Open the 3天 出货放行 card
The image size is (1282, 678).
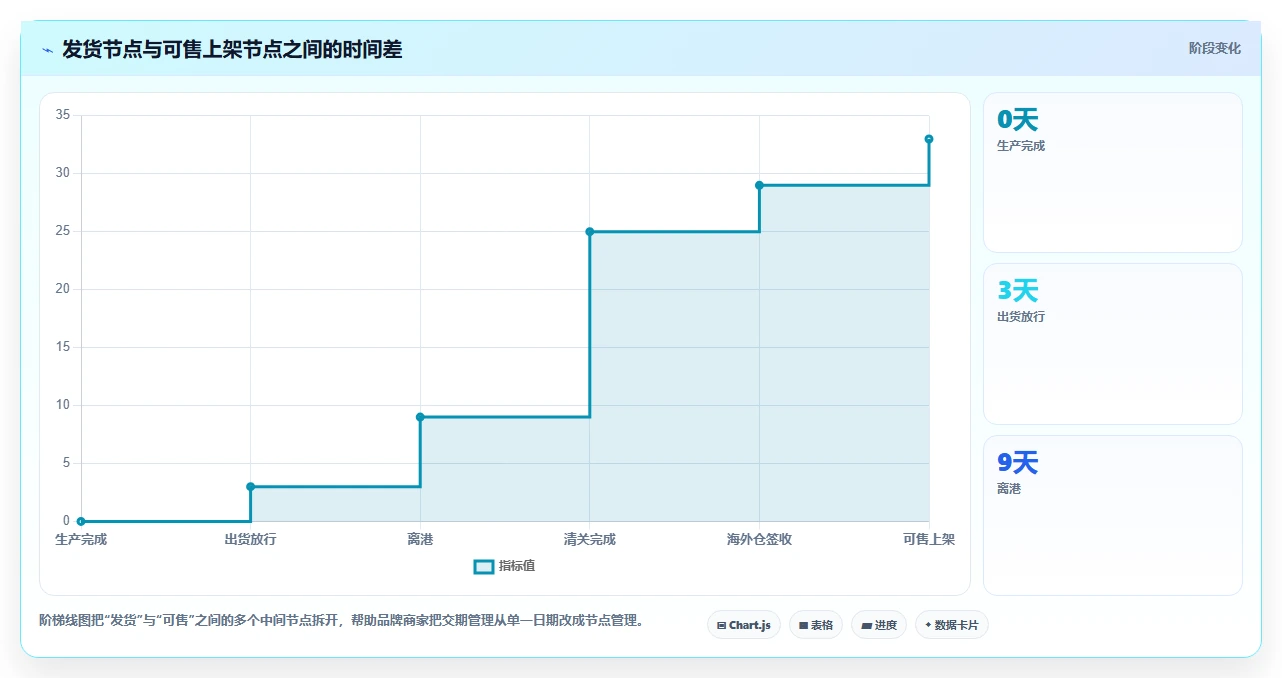1113,344
